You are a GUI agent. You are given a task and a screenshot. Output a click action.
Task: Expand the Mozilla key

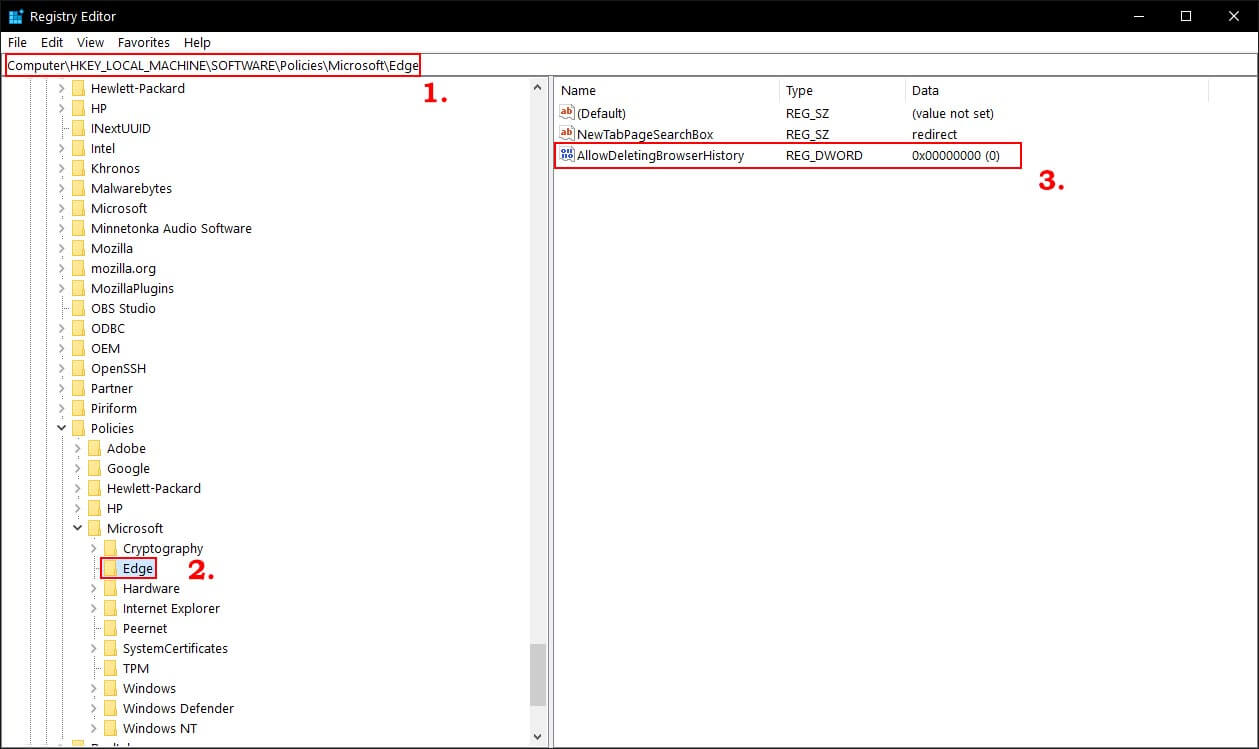coord(62,248)
